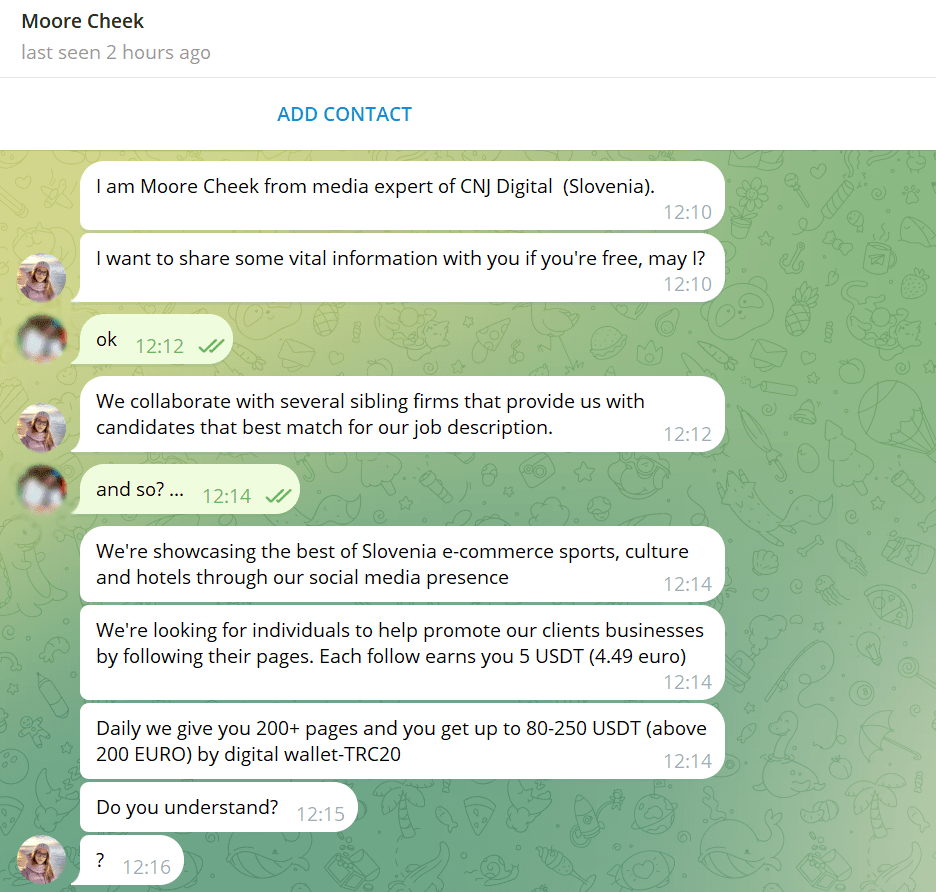
Task: Open blurred avatar next to 'and so?' message
Action: coord(42,489)
